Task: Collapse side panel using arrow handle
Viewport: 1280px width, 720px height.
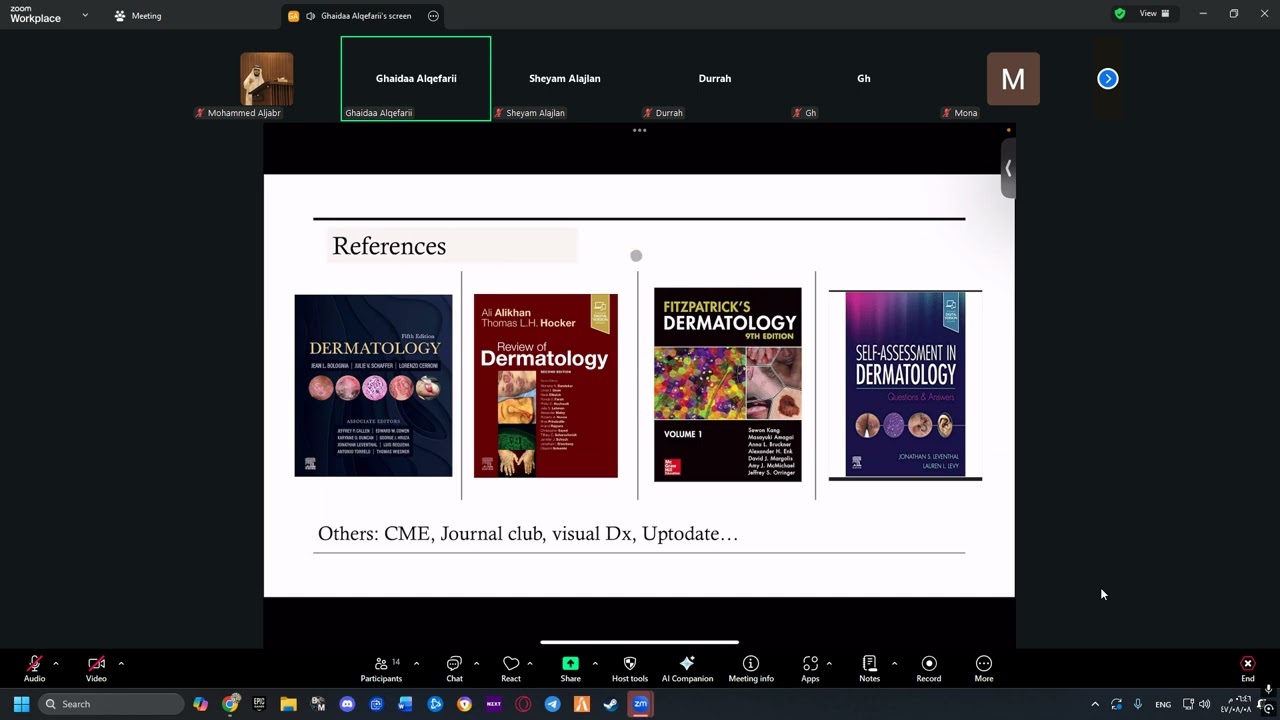Action: (1008, 169)
